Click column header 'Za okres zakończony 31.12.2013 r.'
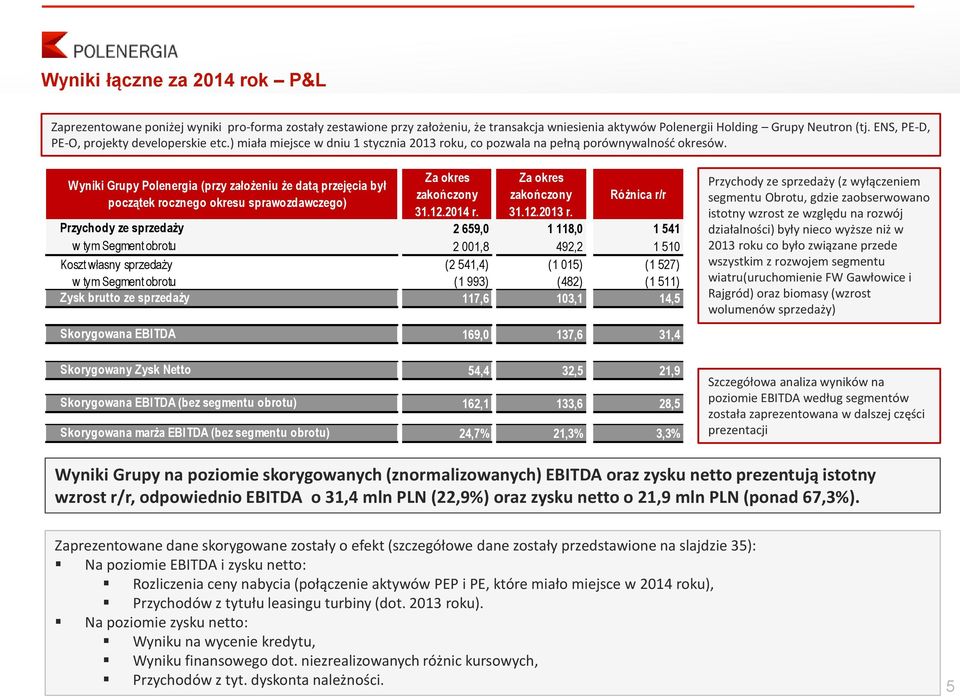 541,194
